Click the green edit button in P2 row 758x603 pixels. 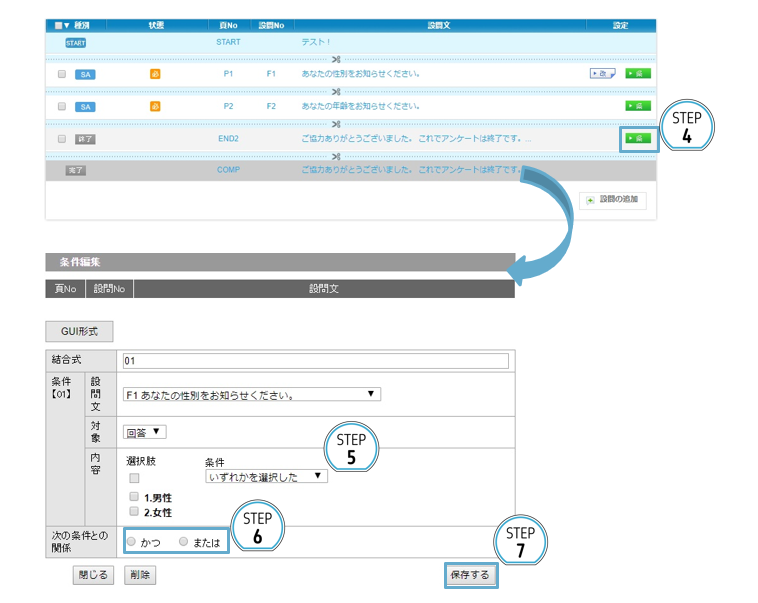click(637, 105)
